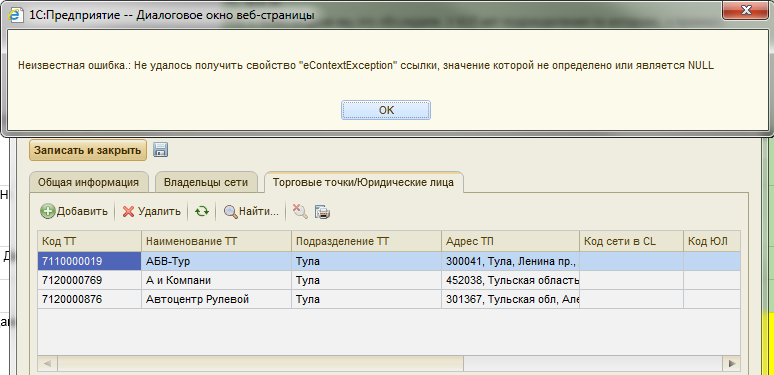Click the Автоцентр Рулевой cell
Image resolution: width=774 pixels, height=375 pixels.
[x=217, y=299]
